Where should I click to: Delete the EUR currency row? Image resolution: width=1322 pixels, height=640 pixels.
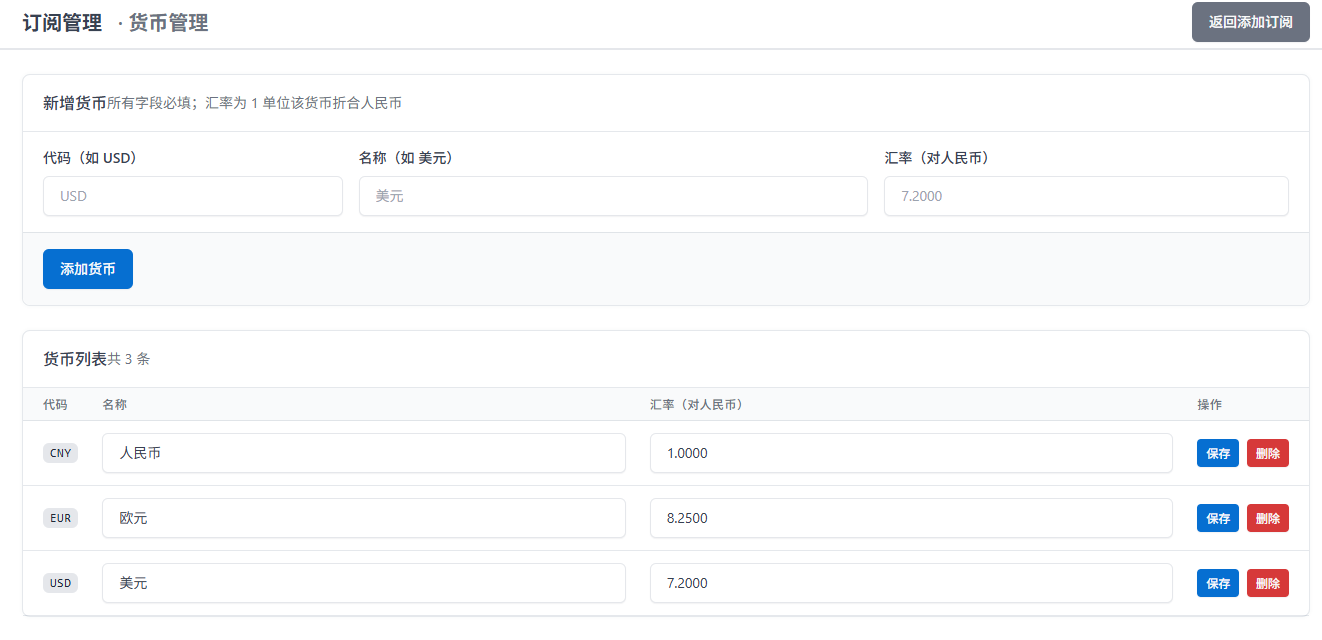pos(1267,518)
